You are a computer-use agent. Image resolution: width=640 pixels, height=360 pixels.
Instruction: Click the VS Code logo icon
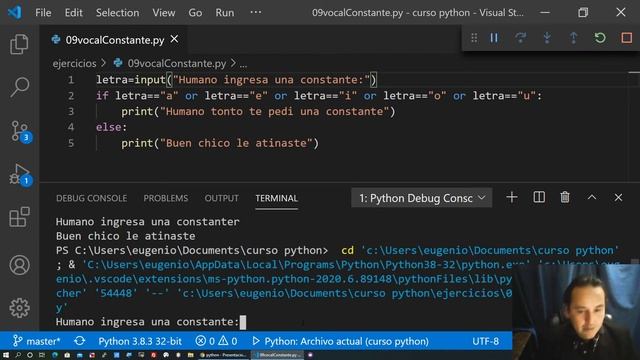pyautogui.click(x=14, y=12)
